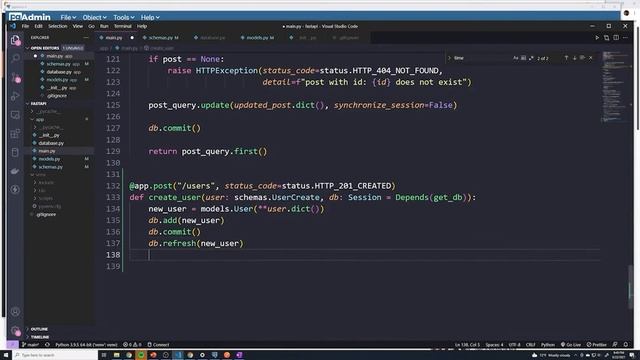640x360 pixels.
Task: Open the database icon in activity bar
Action: click(15, 152)
